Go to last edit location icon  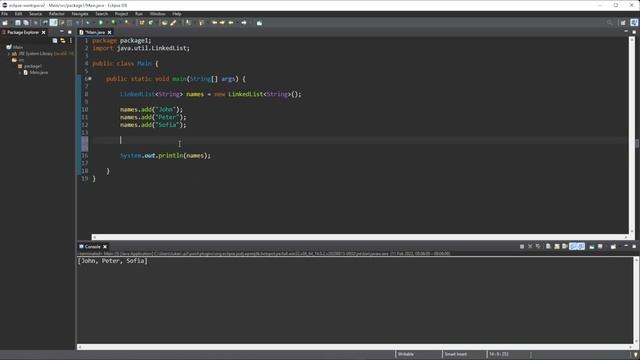tap(214, 23)
